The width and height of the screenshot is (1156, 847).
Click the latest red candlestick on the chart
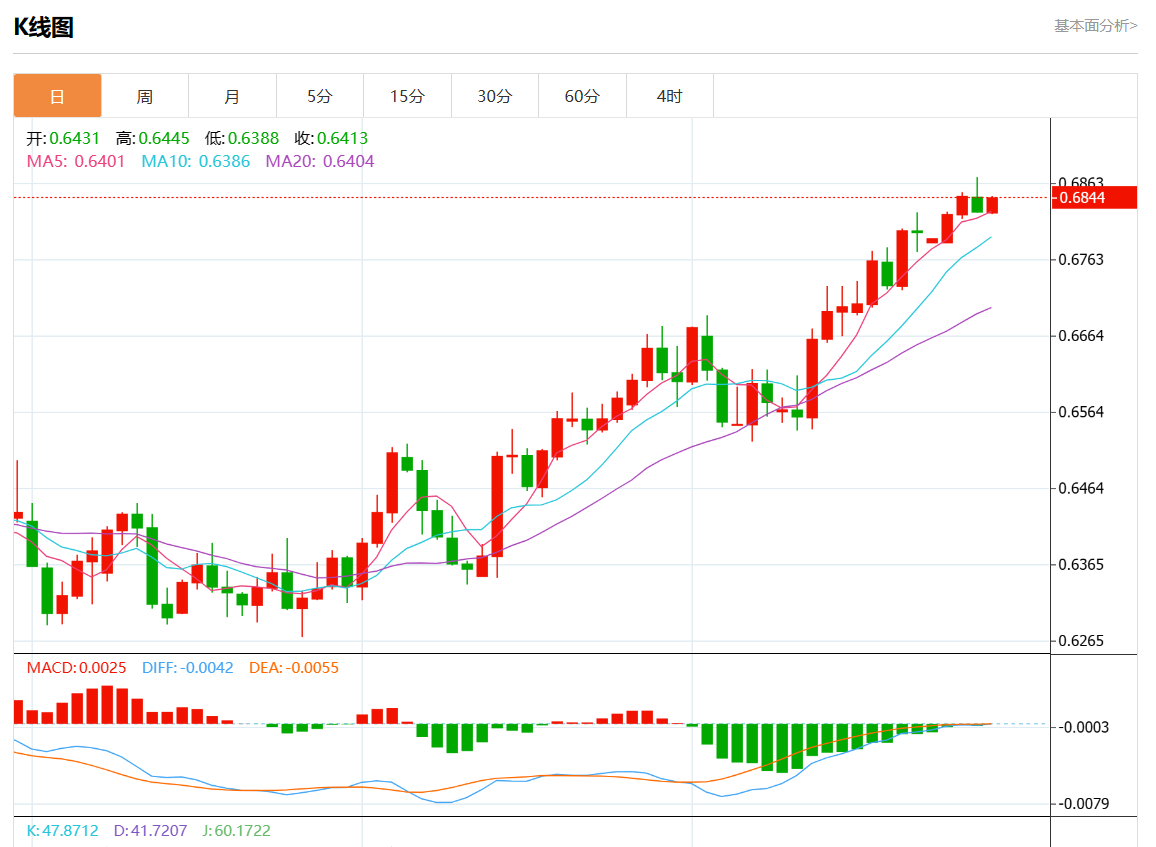click(x=992, y=205)
